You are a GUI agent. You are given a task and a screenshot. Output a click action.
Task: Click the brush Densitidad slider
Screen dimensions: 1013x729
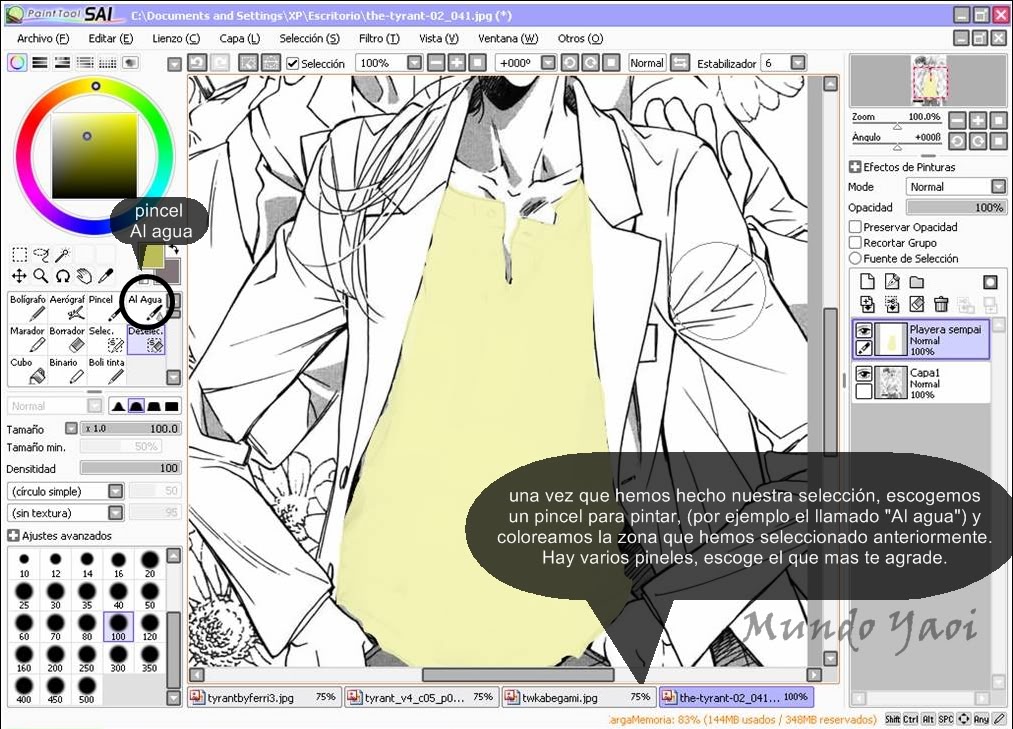coord(130,468)
